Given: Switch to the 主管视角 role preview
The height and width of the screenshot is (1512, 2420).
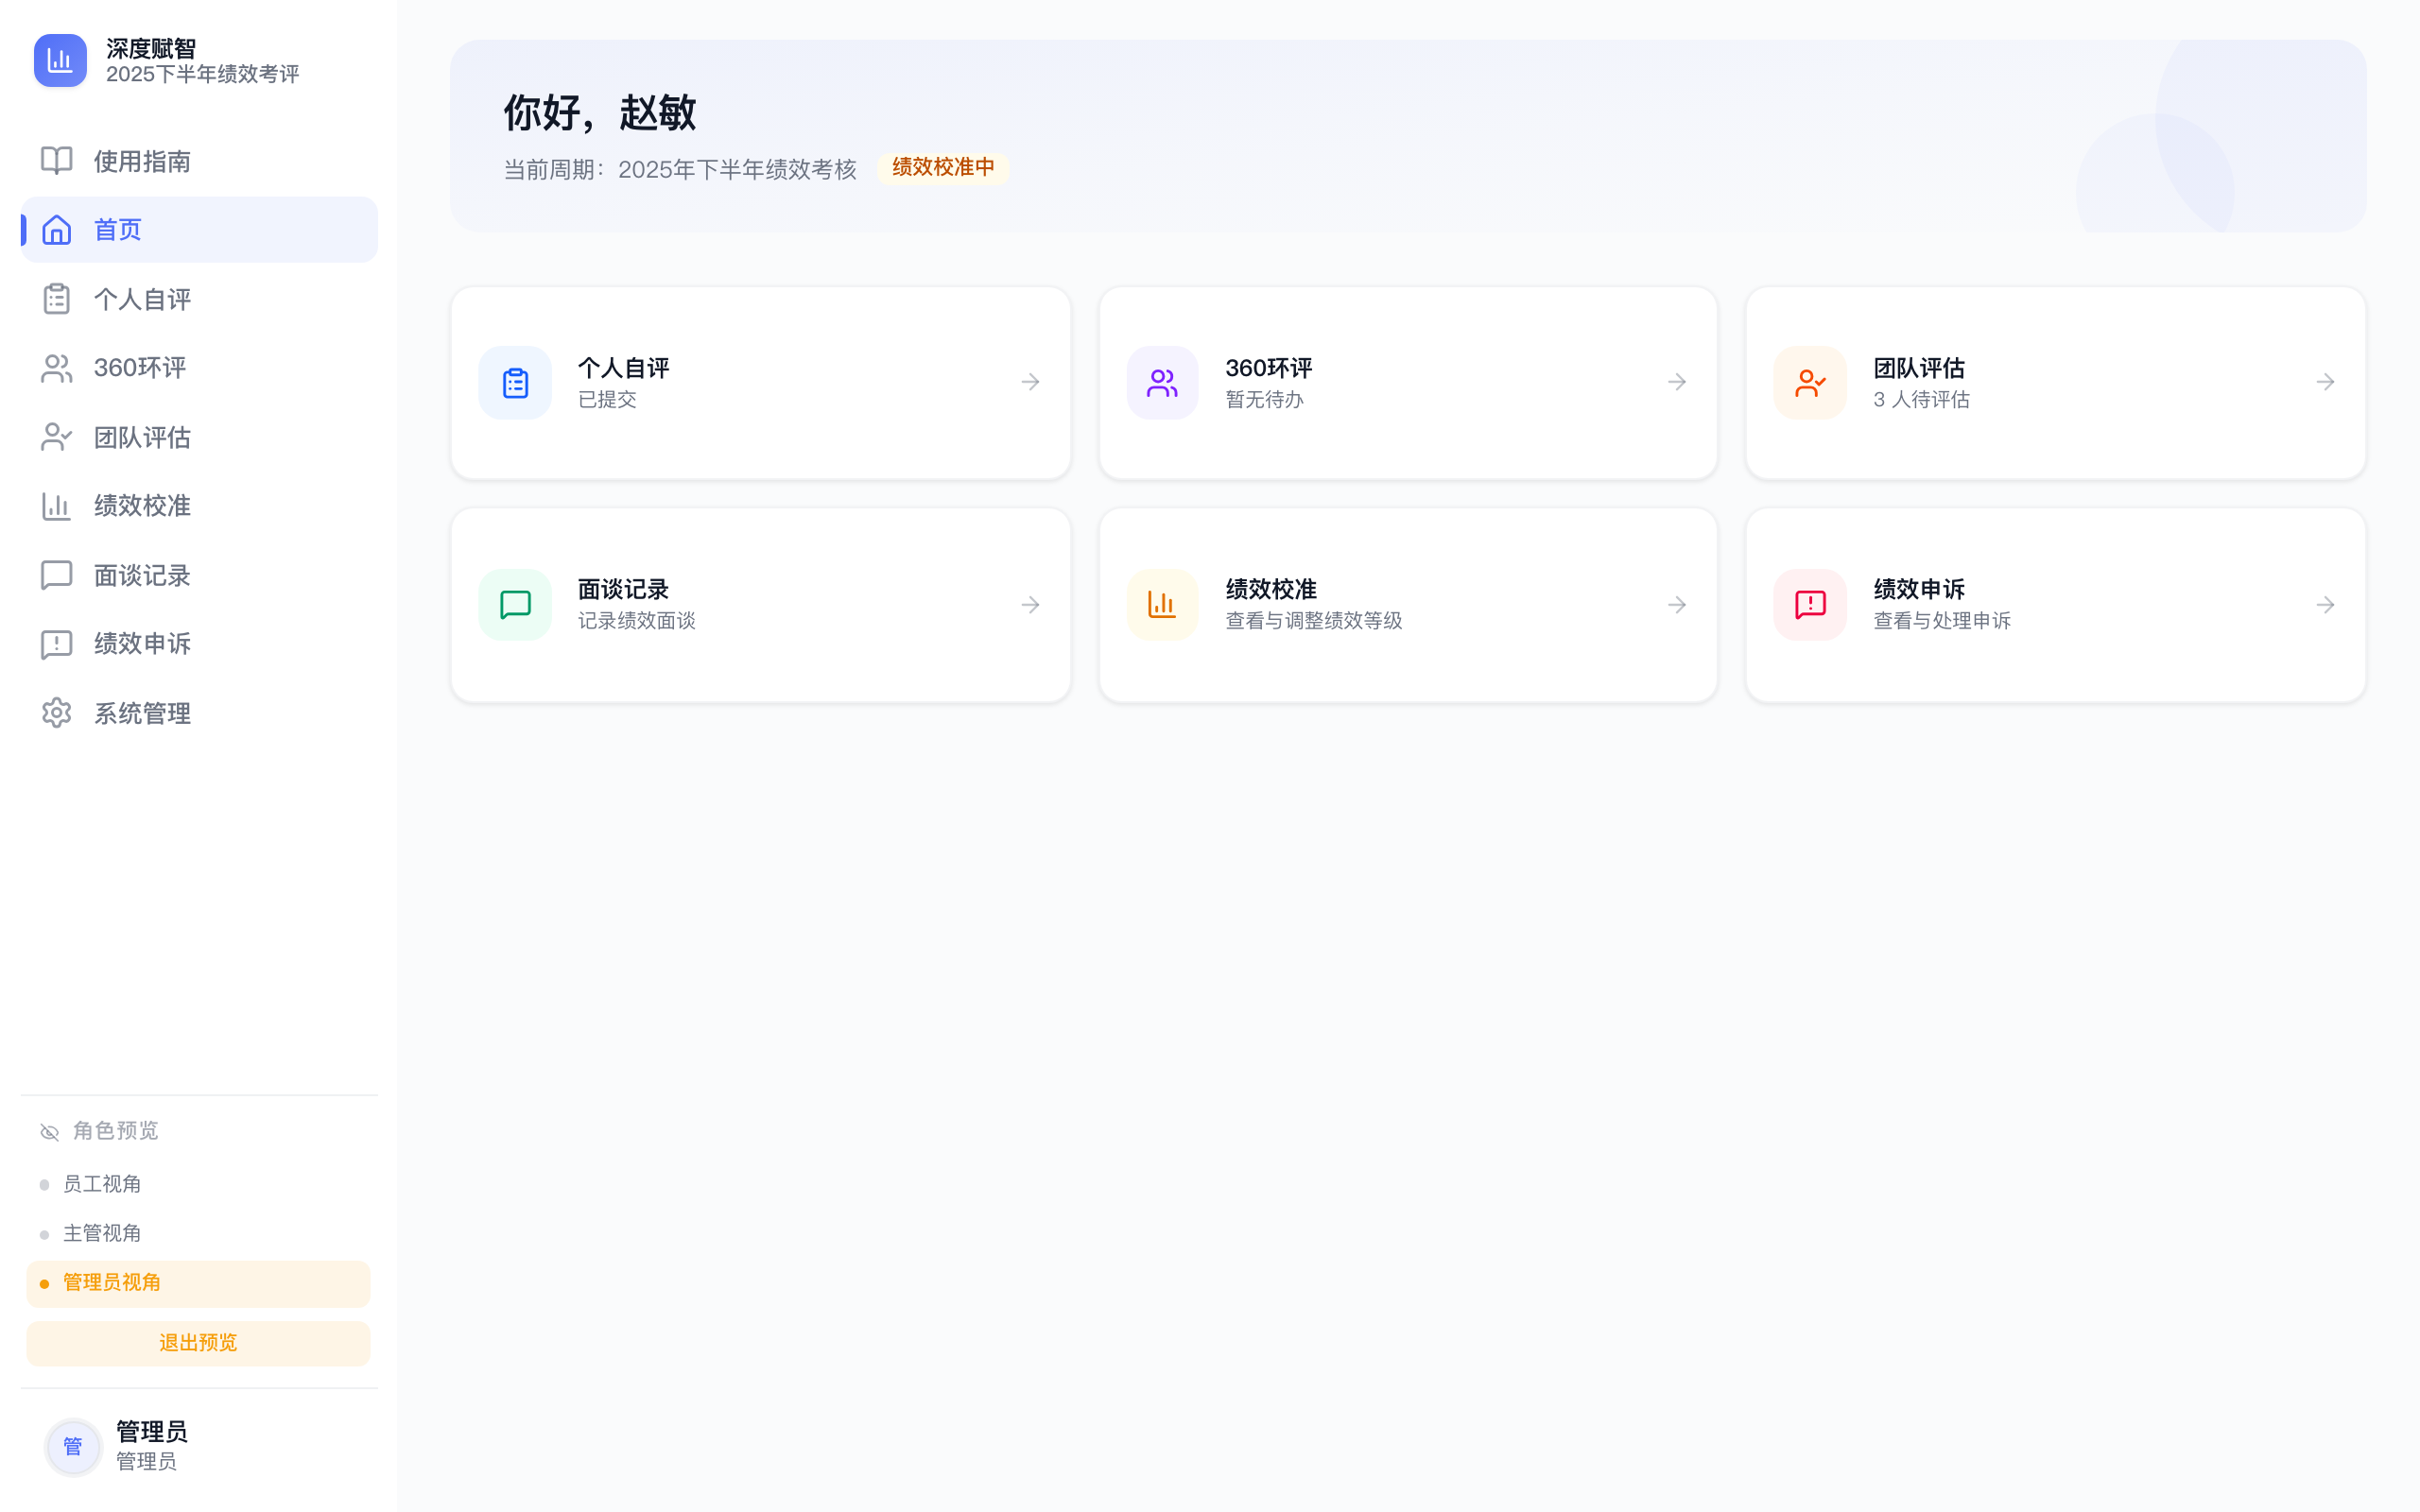Looking at the screenshot, I should pyautogui.click(x=103, y=1233).
